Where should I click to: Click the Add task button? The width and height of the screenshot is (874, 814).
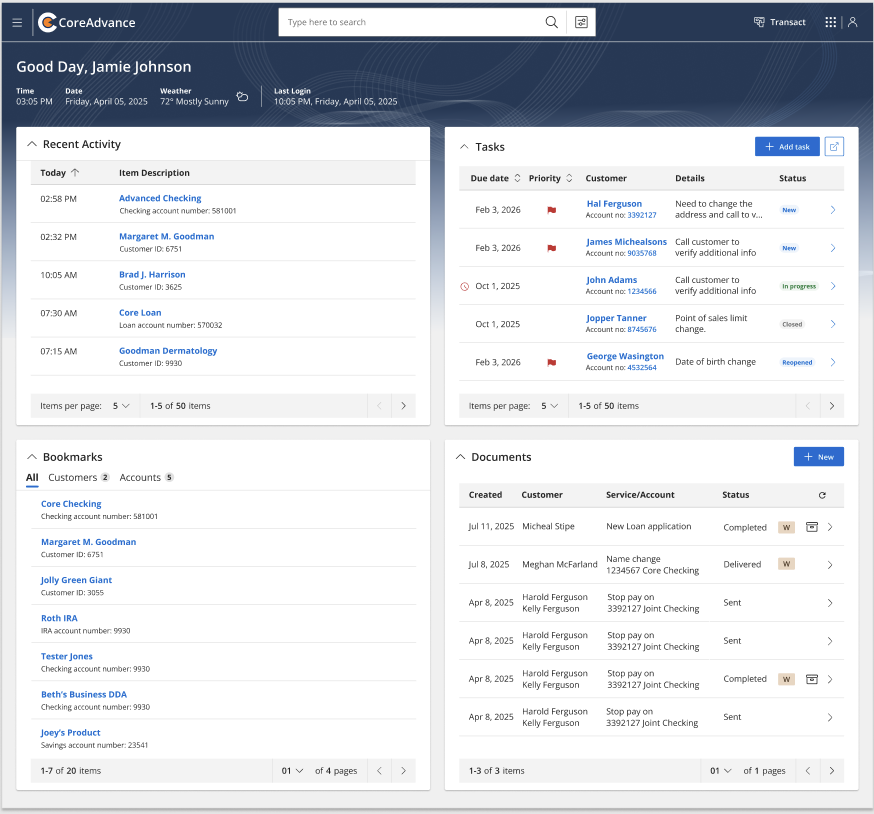(x=787, y=147)
